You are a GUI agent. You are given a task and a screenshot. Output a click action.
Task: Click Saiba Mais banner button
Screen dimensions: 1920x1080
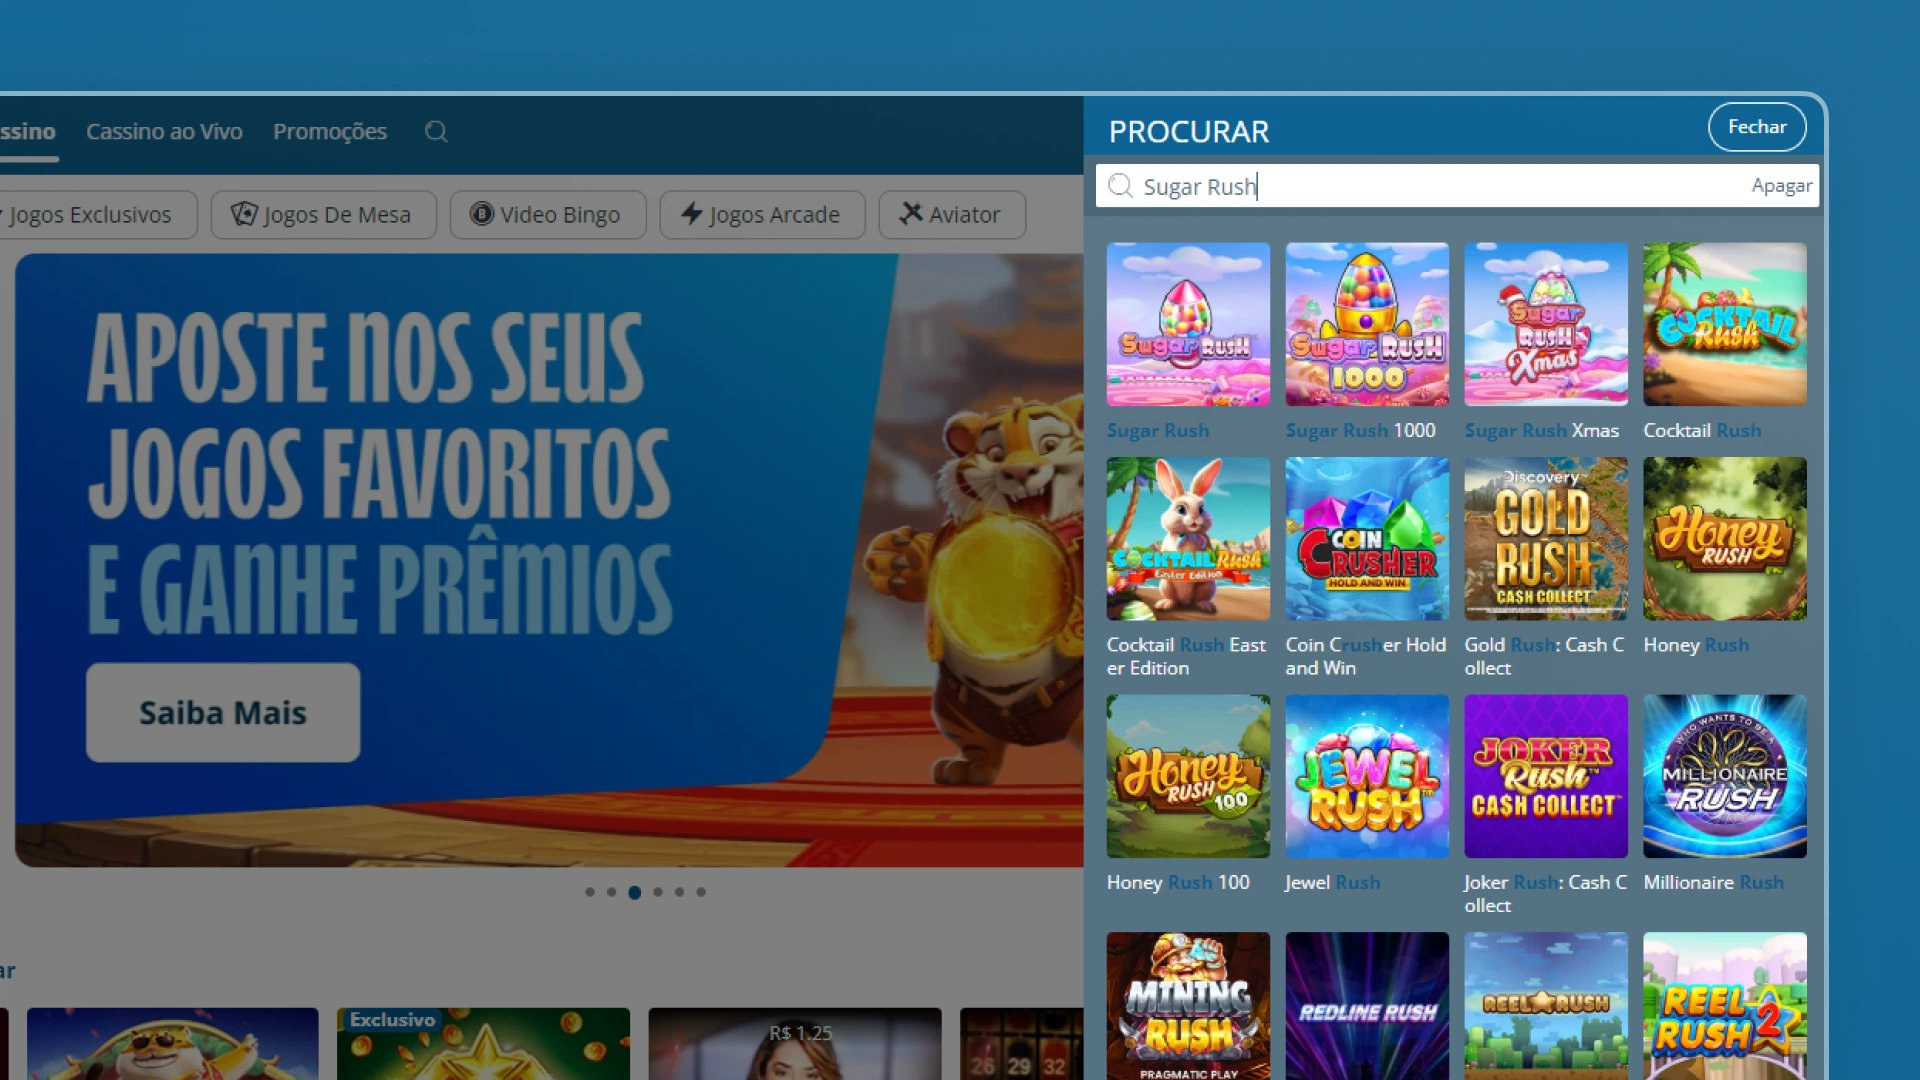coord(223,713)
